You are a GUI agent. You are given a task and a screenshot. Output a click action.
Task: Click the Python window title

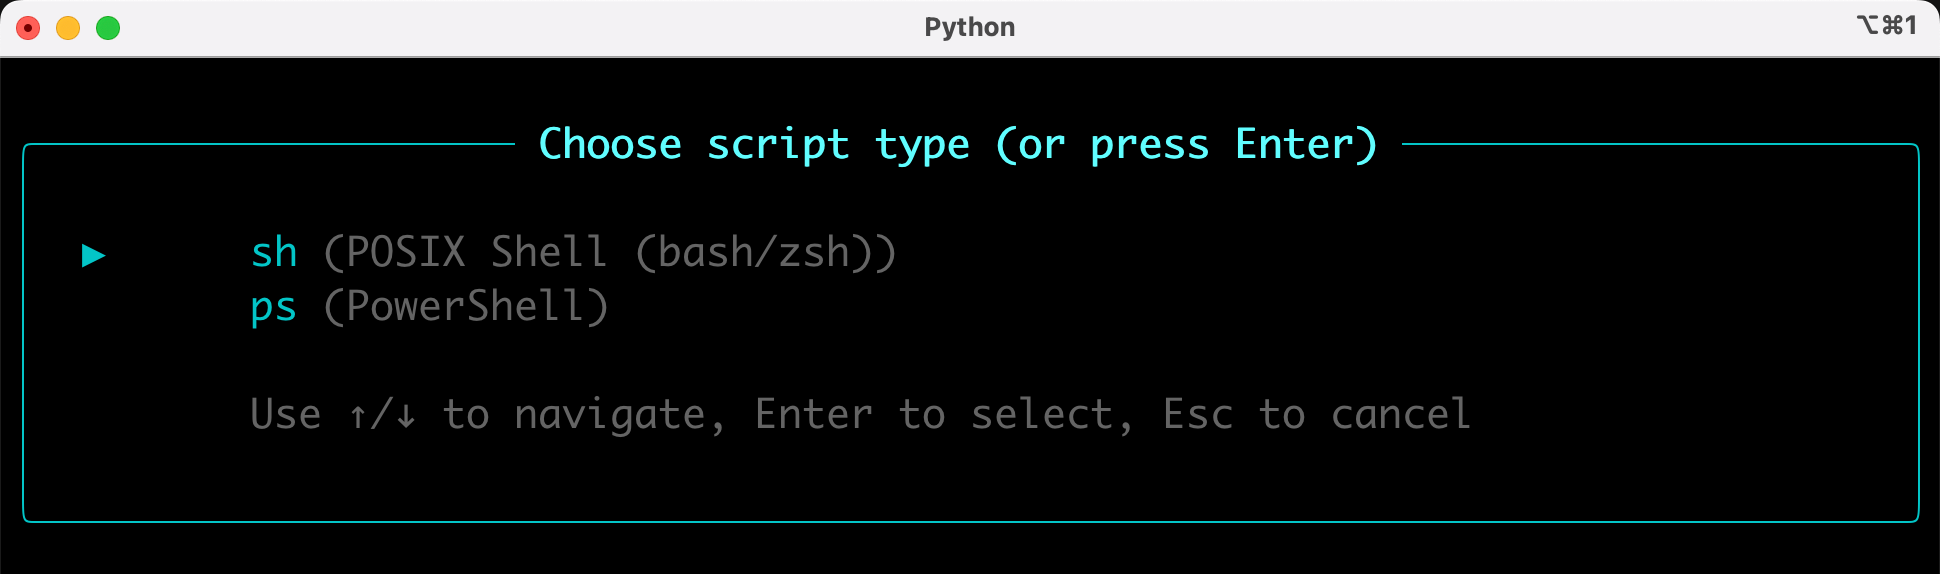pos(969,28)
